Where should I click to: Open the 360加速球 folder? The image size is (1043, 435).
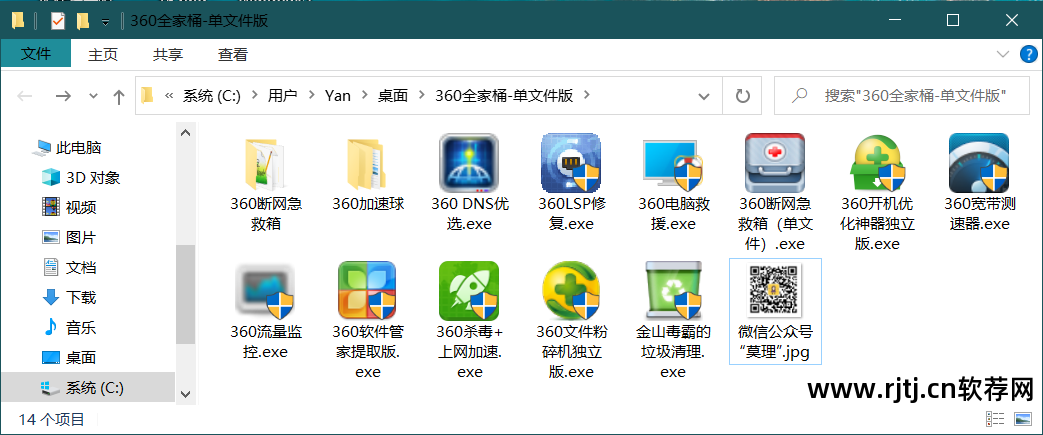click(367, 163)
